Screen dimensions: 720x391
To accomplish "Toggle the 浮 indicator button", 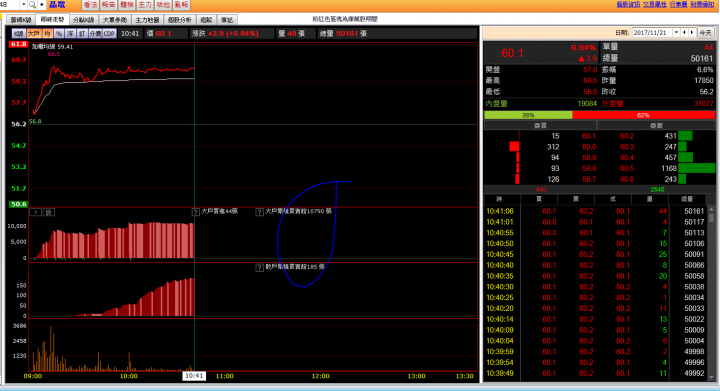I will [x=70, y=34].
